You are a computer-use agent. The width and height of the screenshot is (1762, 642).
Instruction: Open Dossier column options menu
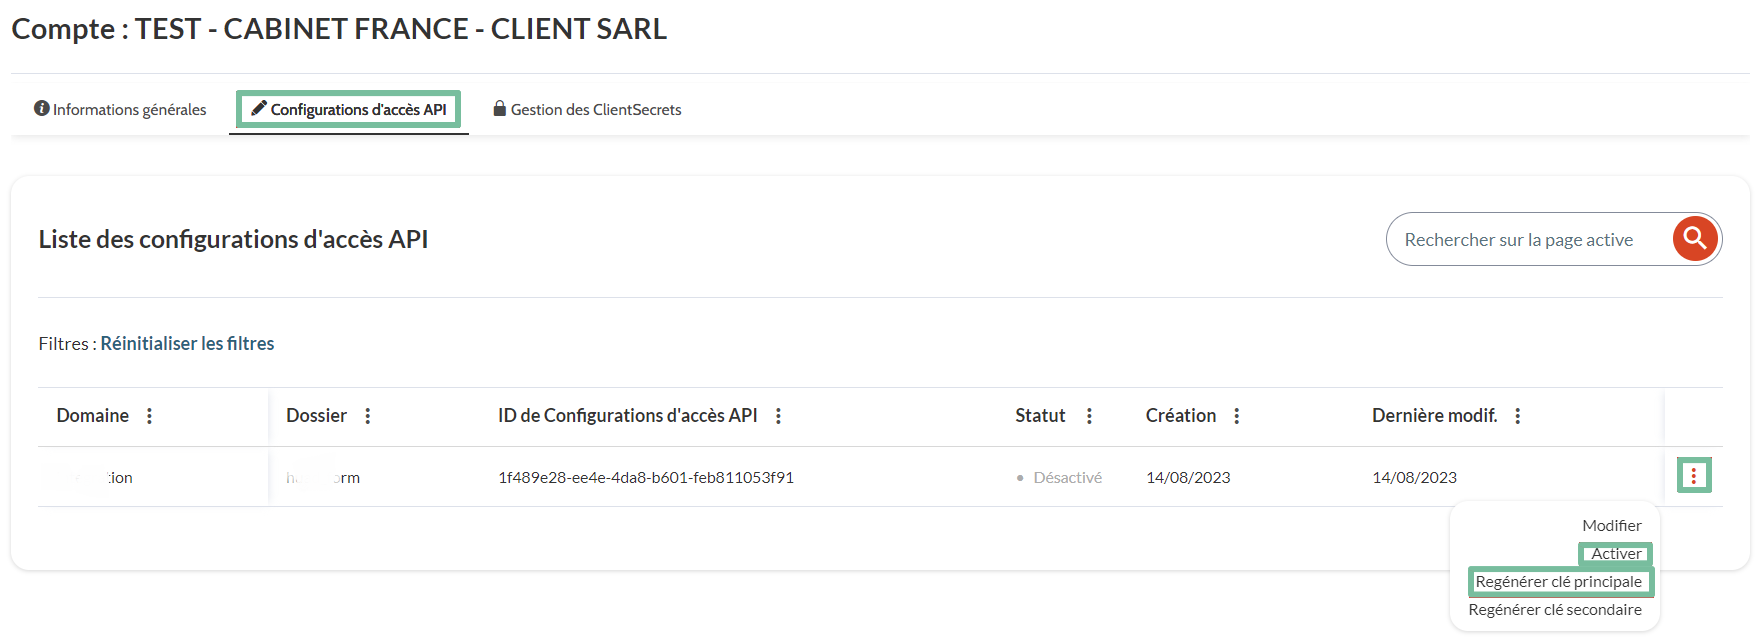point(368,416)
